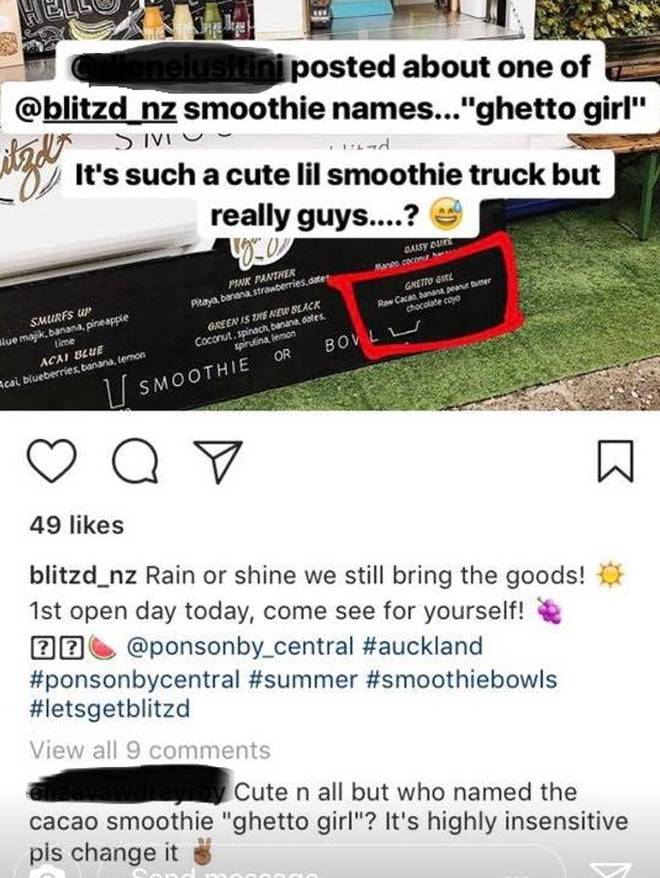
Task: Open the #smoothiebowls hashtag
Action: pos(462,679)
